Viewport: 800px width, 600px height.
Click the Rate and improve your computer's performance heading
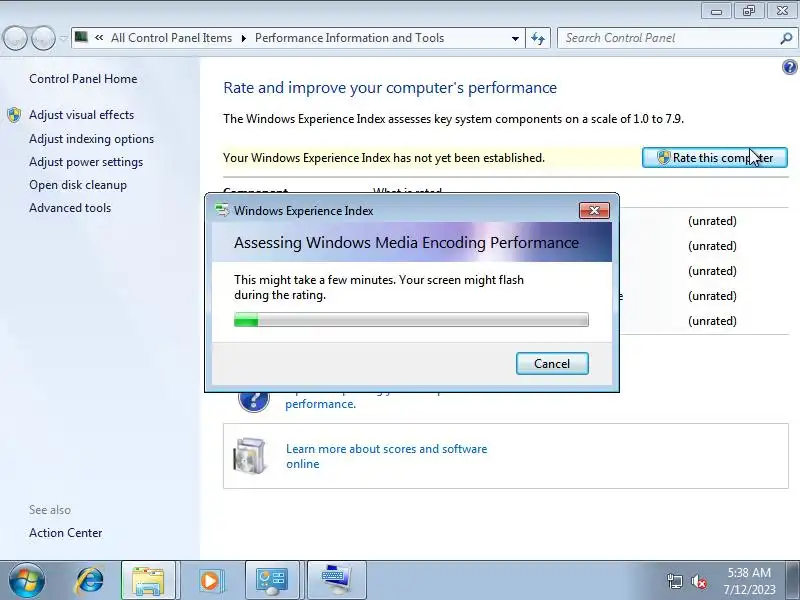390,88
